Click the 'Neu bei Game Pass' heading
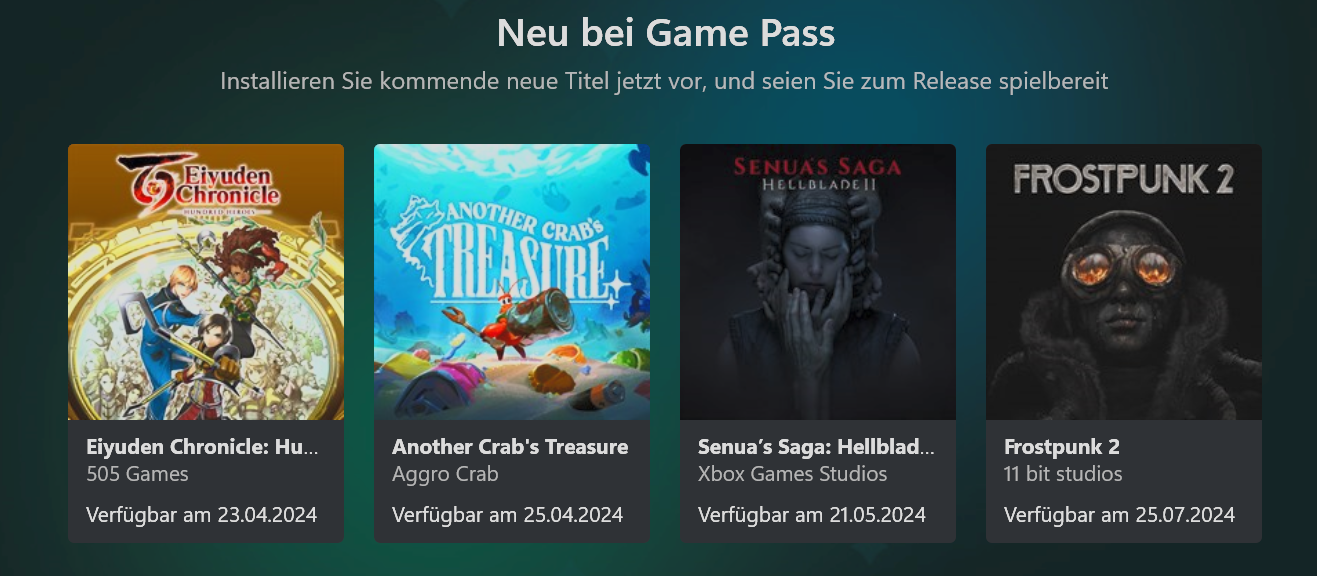 click(666, 34)
